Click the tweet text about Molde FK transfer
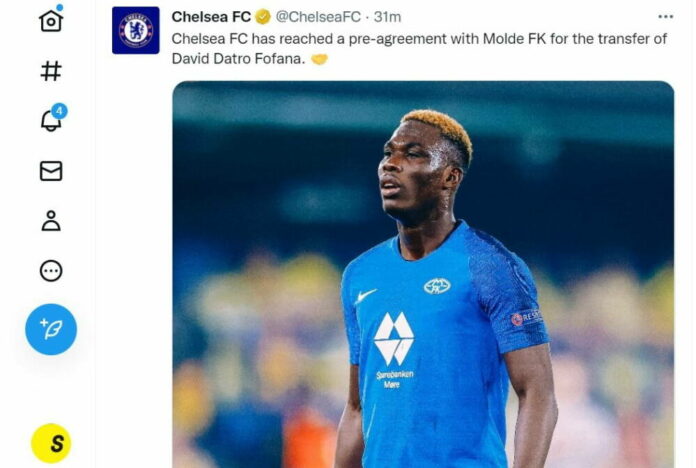 click(x=419, y=48)
